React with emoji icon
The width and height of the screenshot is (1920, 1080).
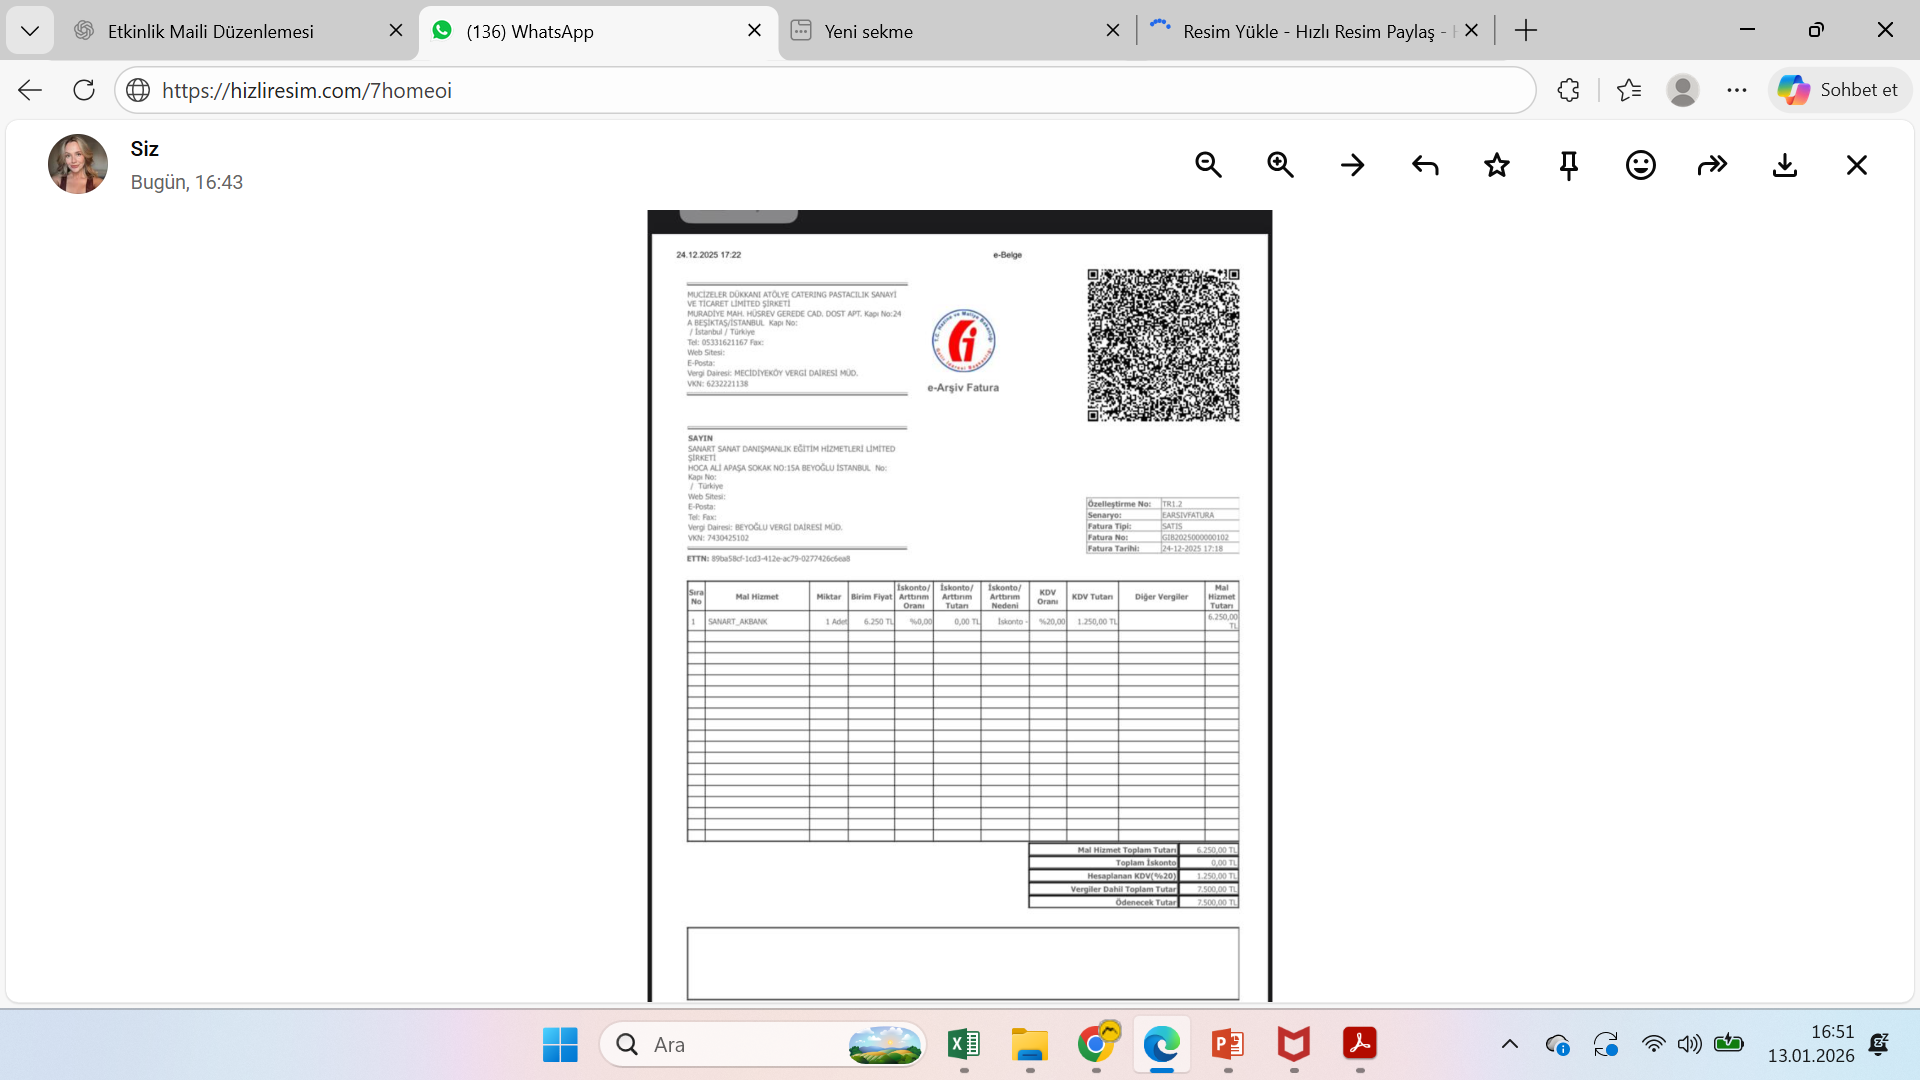[1640, 165]
